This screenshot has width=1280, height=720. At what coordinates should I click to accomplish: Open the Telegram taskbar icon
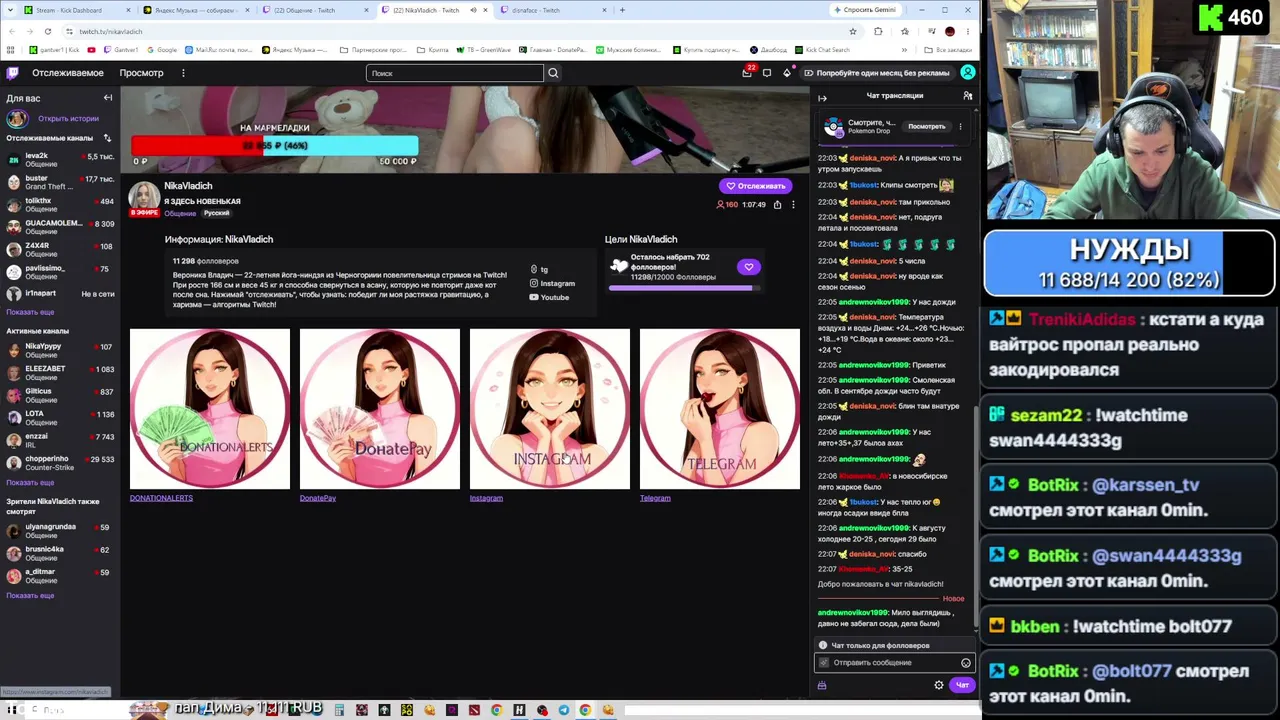564,710
